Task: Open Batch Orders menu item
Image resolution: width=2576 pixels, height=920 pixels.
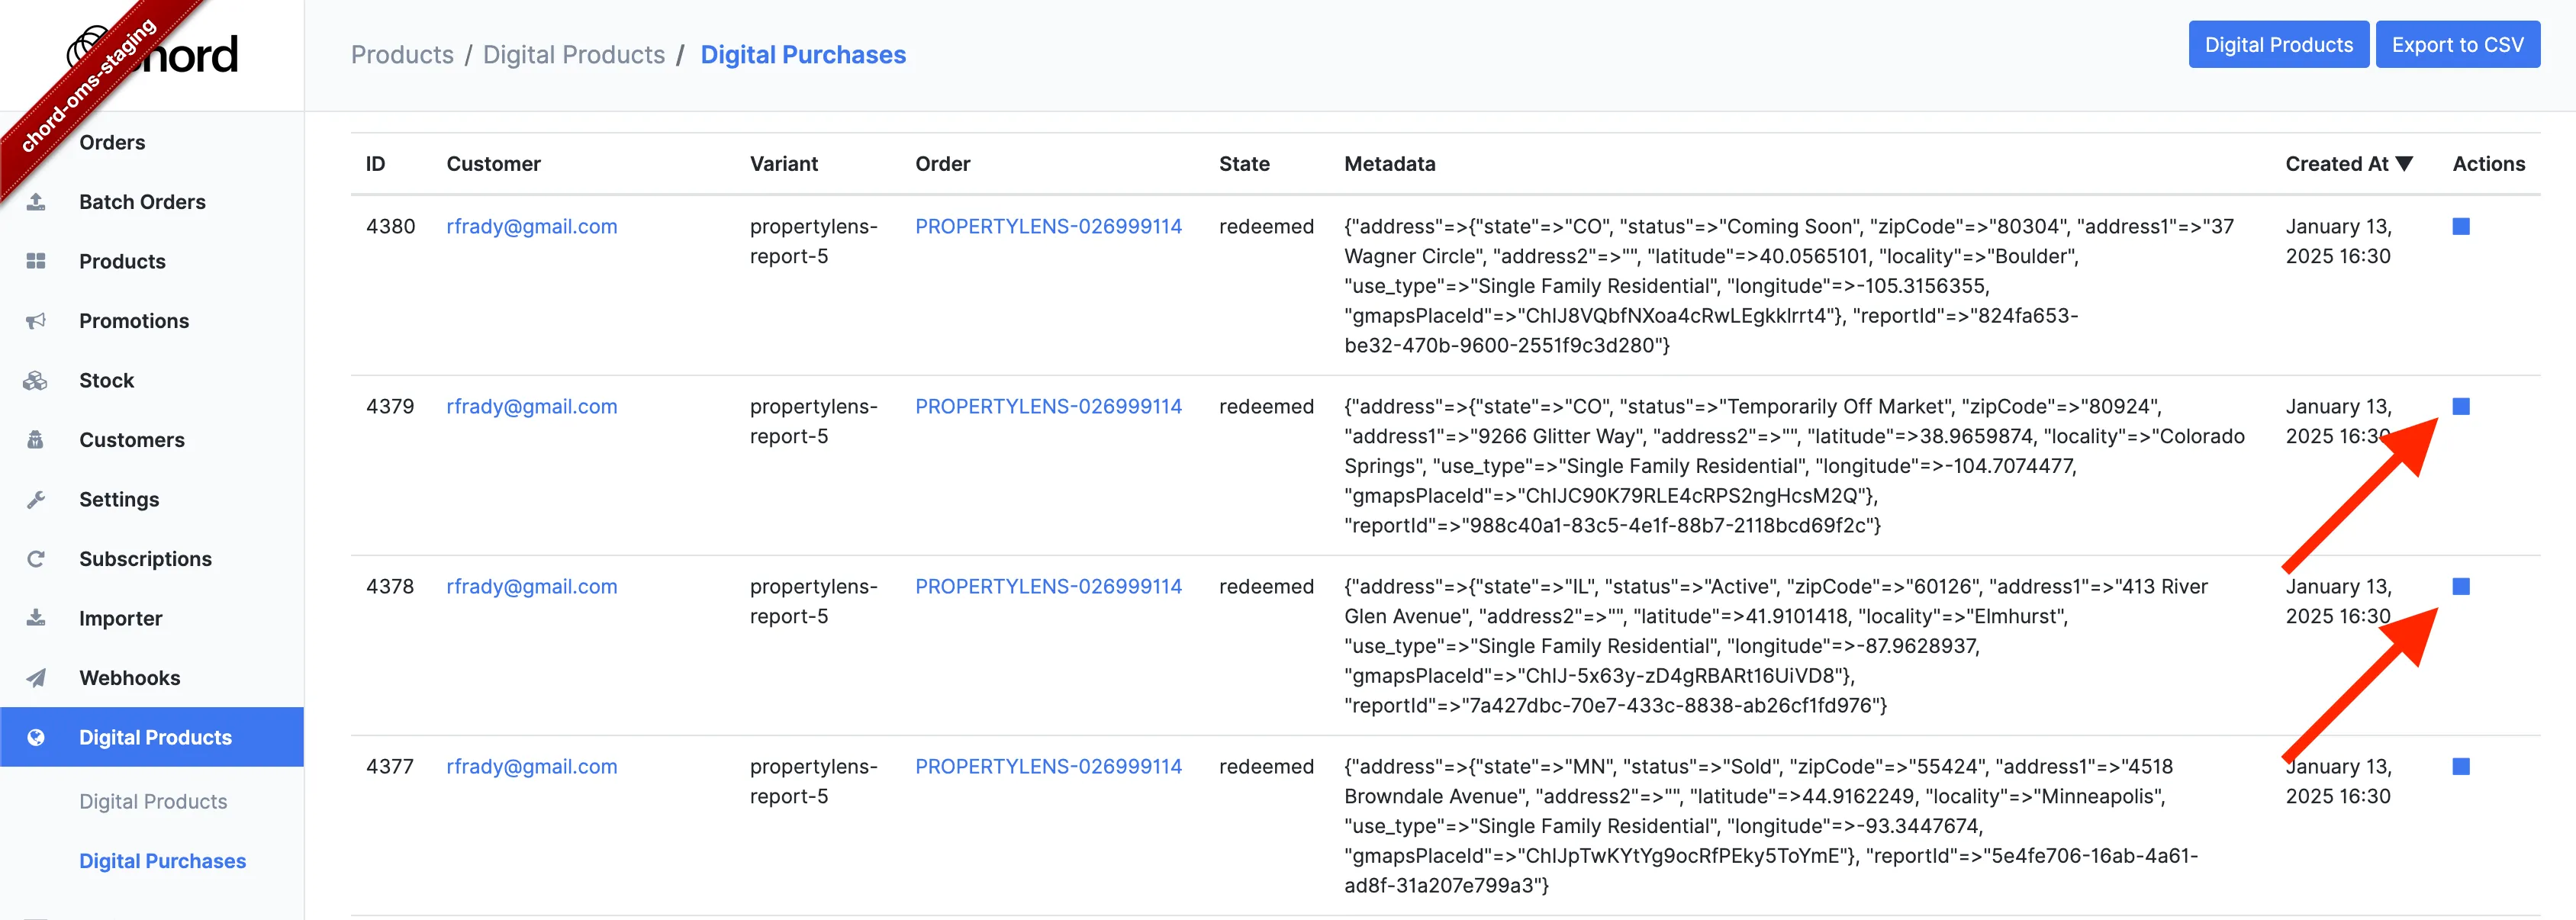Action: [x=142, y=202]
